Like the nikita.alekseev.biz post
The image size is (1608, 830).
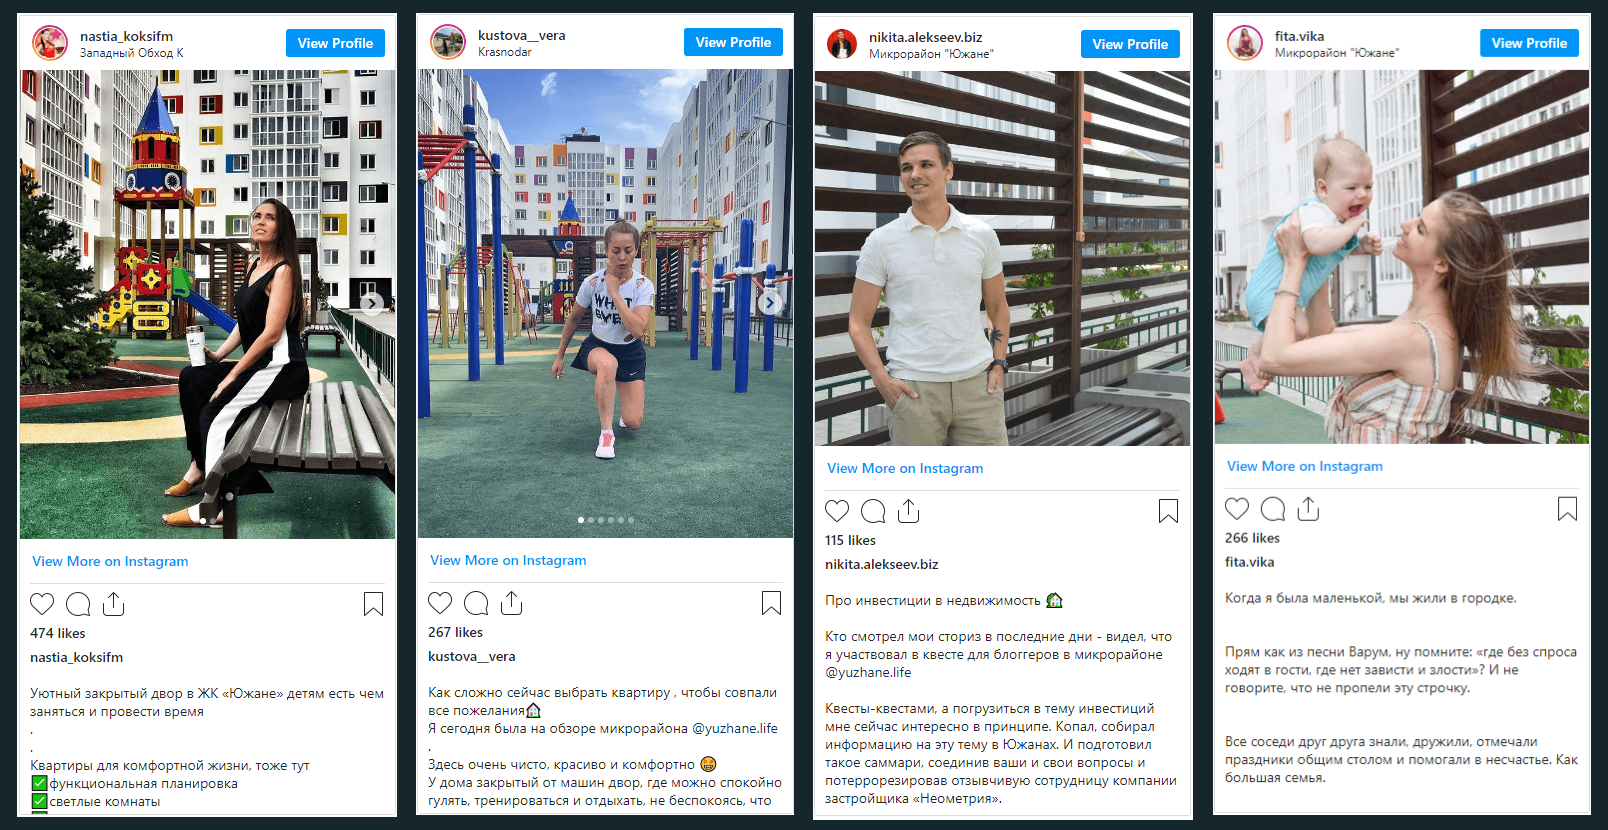point(837,511)
